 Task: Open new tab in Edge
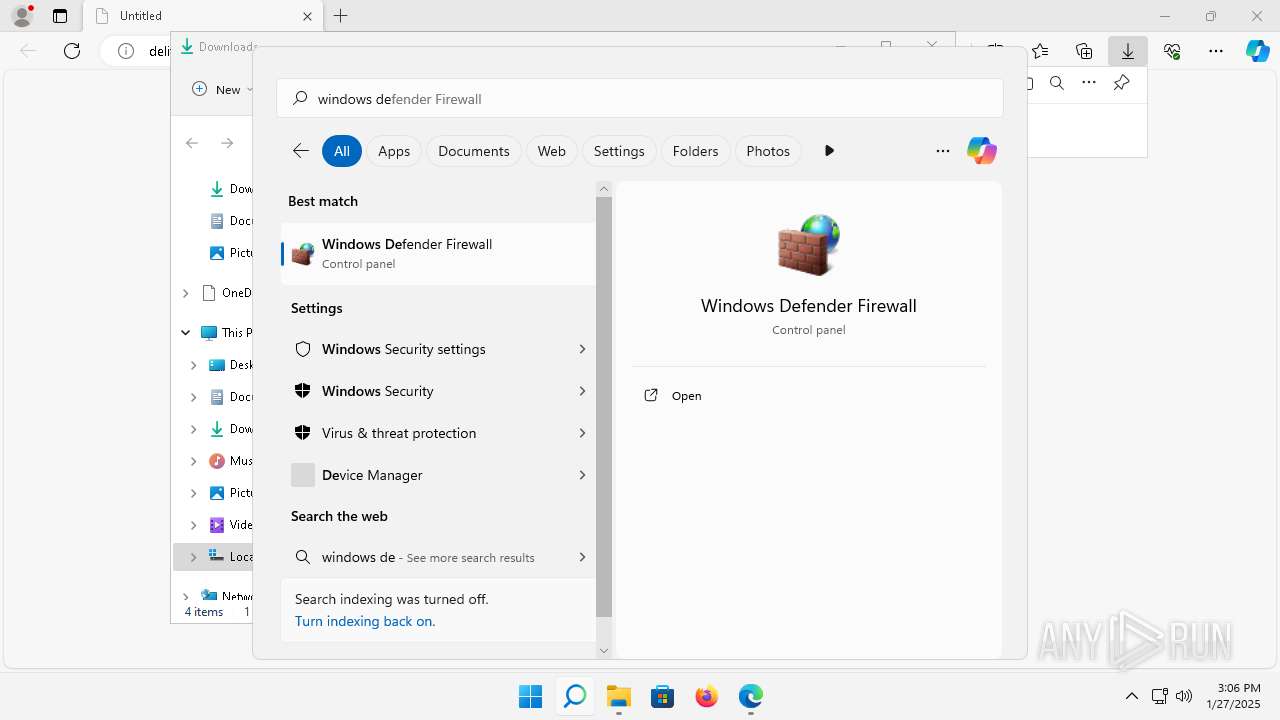(341, 16)
